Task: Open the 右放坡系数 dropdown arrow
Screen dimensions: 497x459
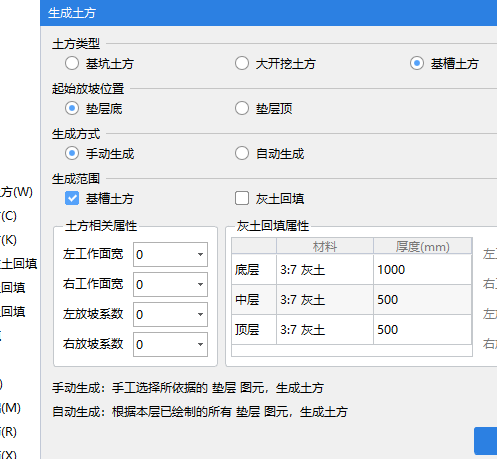Action: 200,345
